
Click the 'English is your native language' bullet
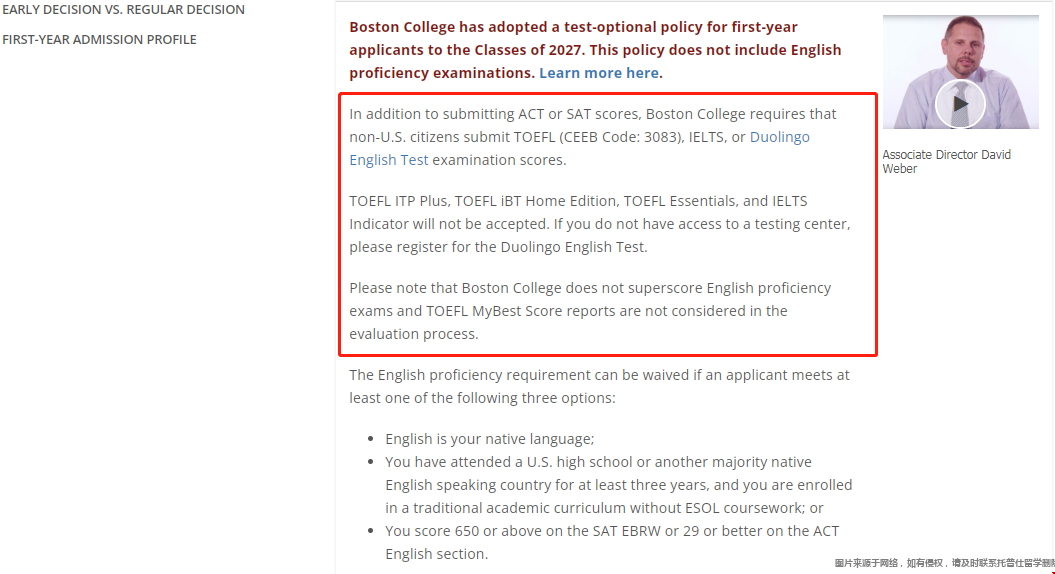point(489,439)
